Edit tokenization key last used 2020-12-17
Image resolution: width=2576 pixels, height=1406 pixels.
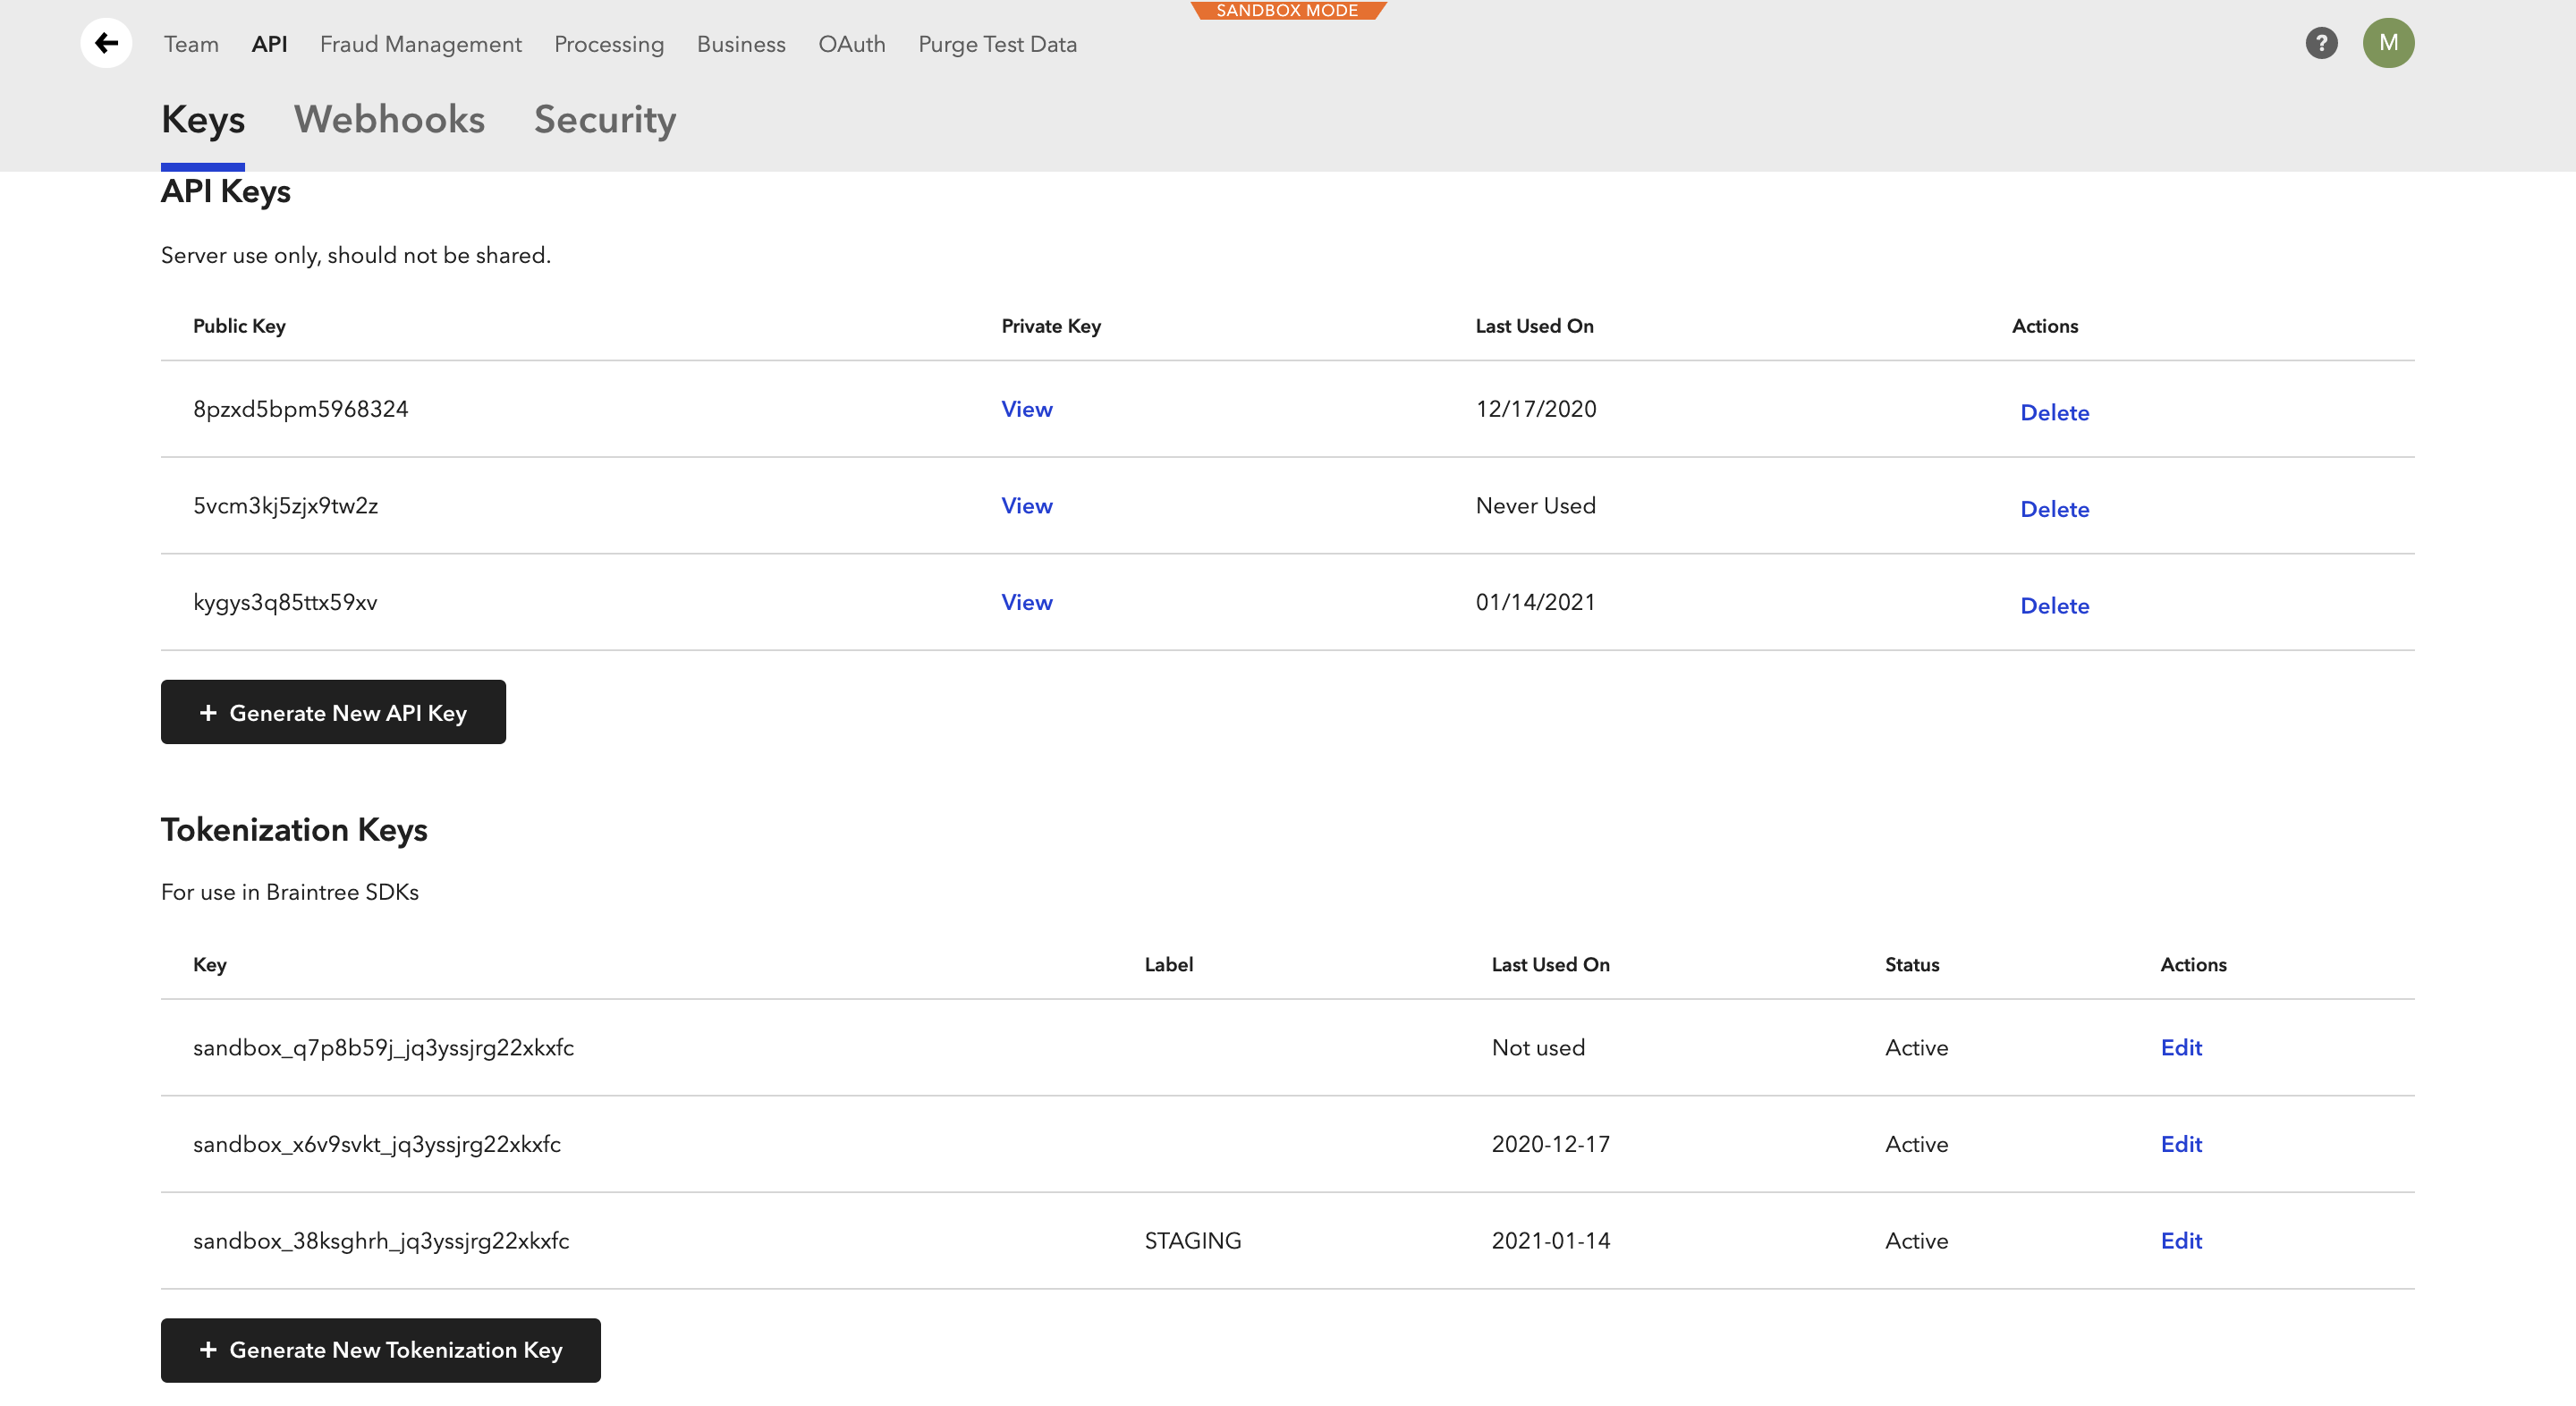point(2180,1144)
